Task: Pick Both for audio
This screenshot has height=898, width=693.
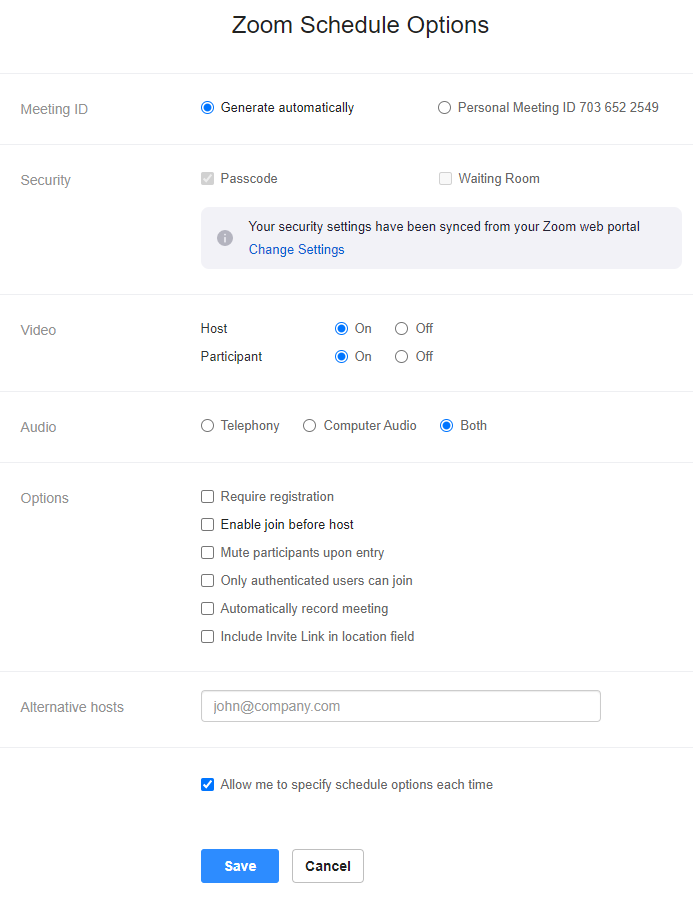Action: click(446, 426)
